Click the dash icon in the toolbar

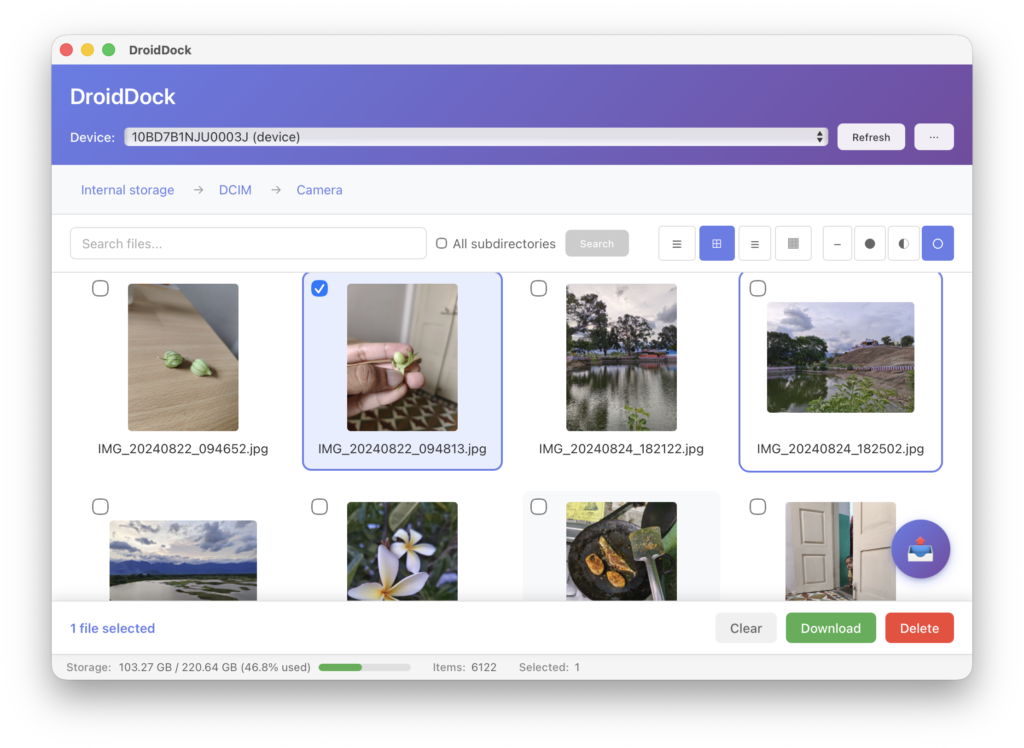click(x=837, y=243)
